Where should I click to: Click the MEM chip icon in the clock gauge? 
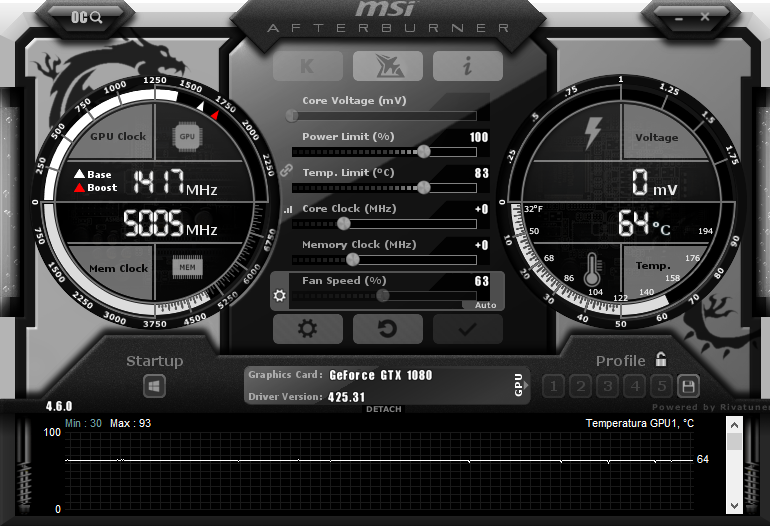(187, 268)
